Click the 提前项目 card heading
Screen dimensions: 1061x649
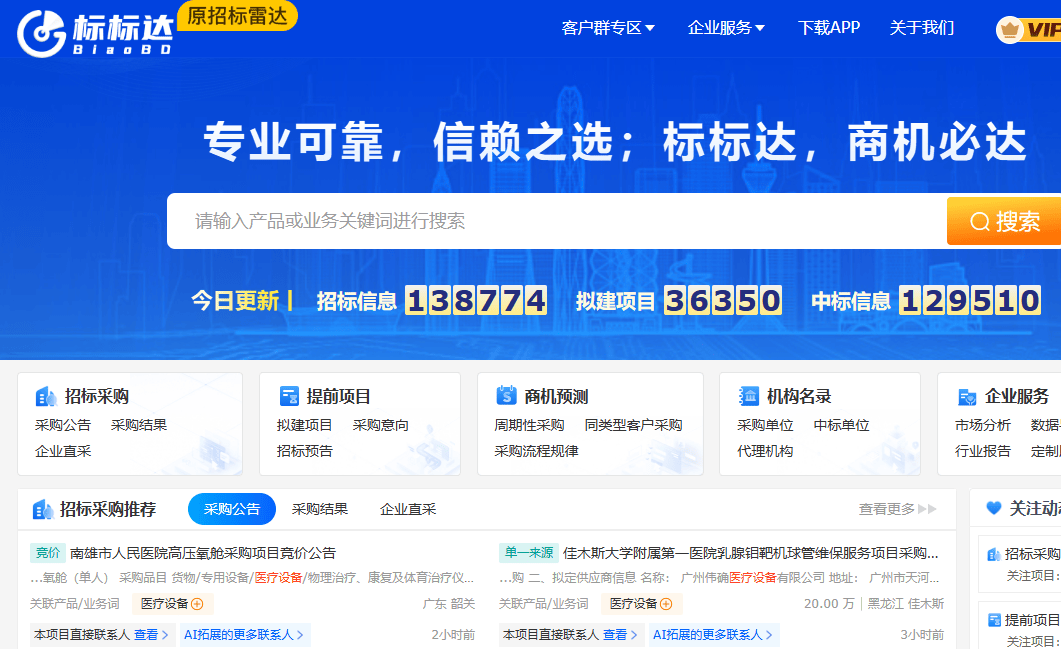(338, 397)
